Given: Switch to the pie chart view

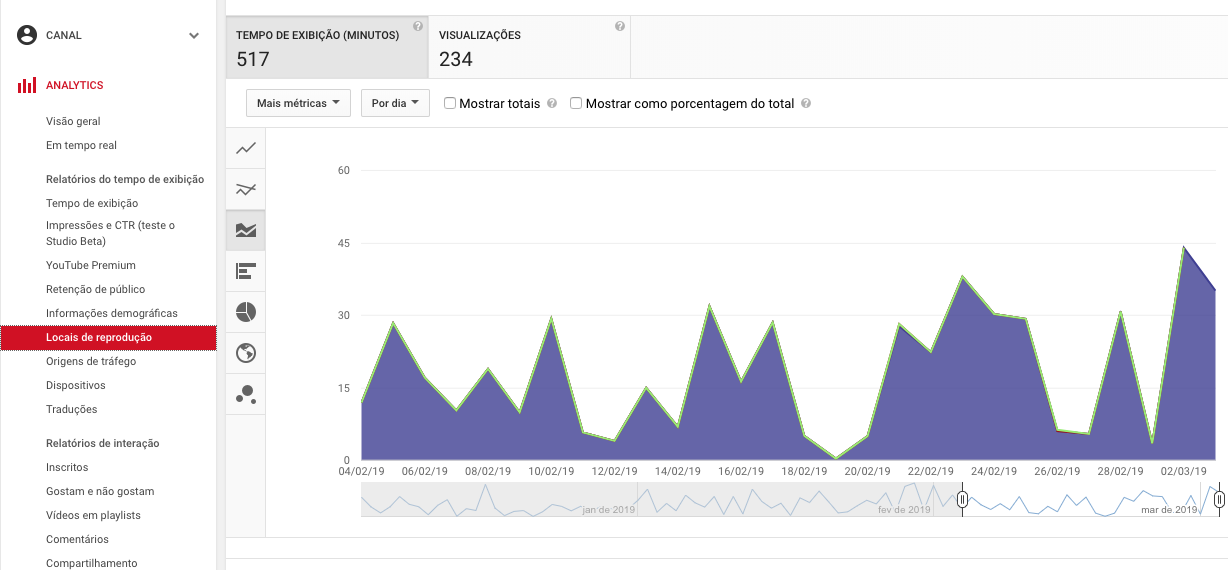Looking at the screenshot, I should coord(246,312).
